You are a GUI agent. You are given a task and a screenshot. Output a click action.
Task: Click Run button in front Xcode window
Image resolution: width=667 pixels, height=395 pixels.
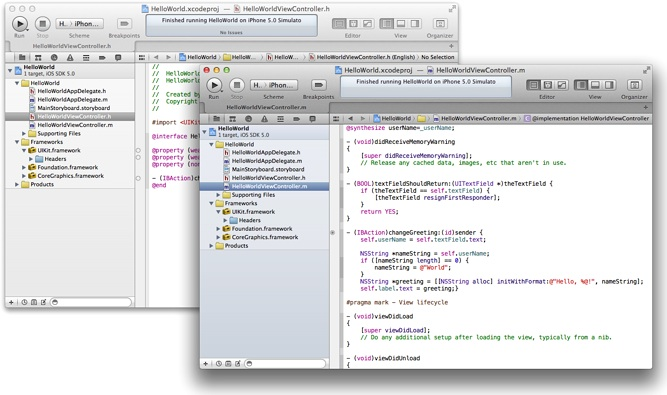214,85
